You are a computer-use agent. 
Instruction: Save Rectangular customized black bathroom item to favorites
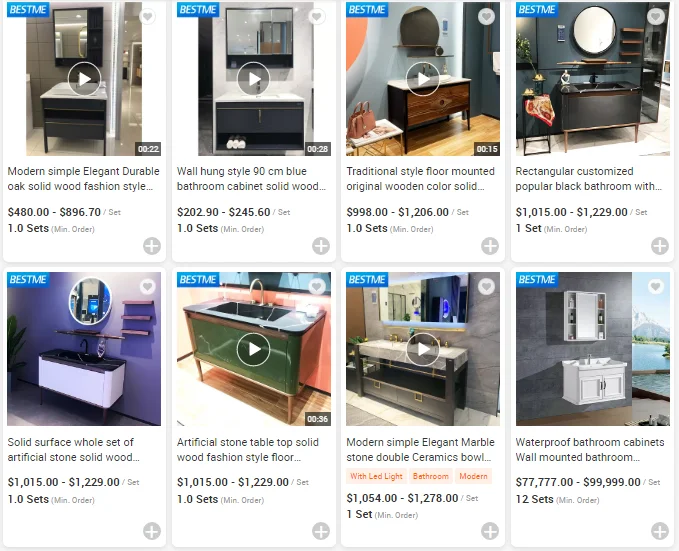[x=656, y=16]
